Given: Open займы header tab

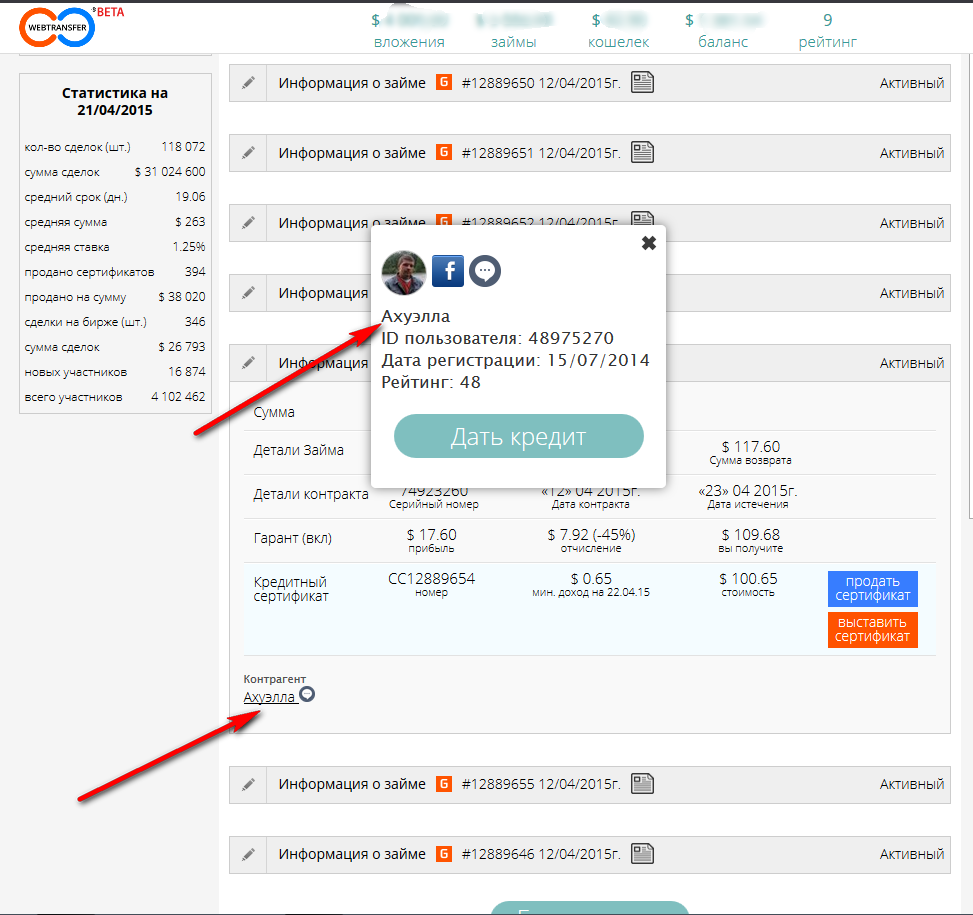Looking at the screenshot, I should [x=513, y=42].
